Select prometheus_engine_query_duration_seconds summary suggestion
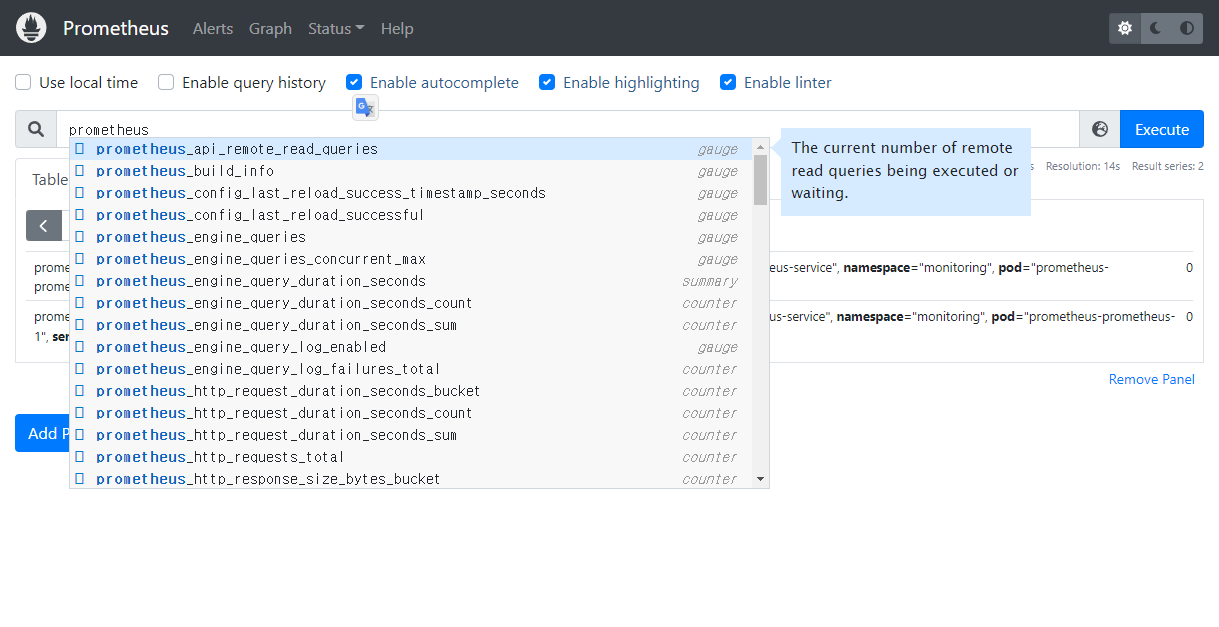 411,281
